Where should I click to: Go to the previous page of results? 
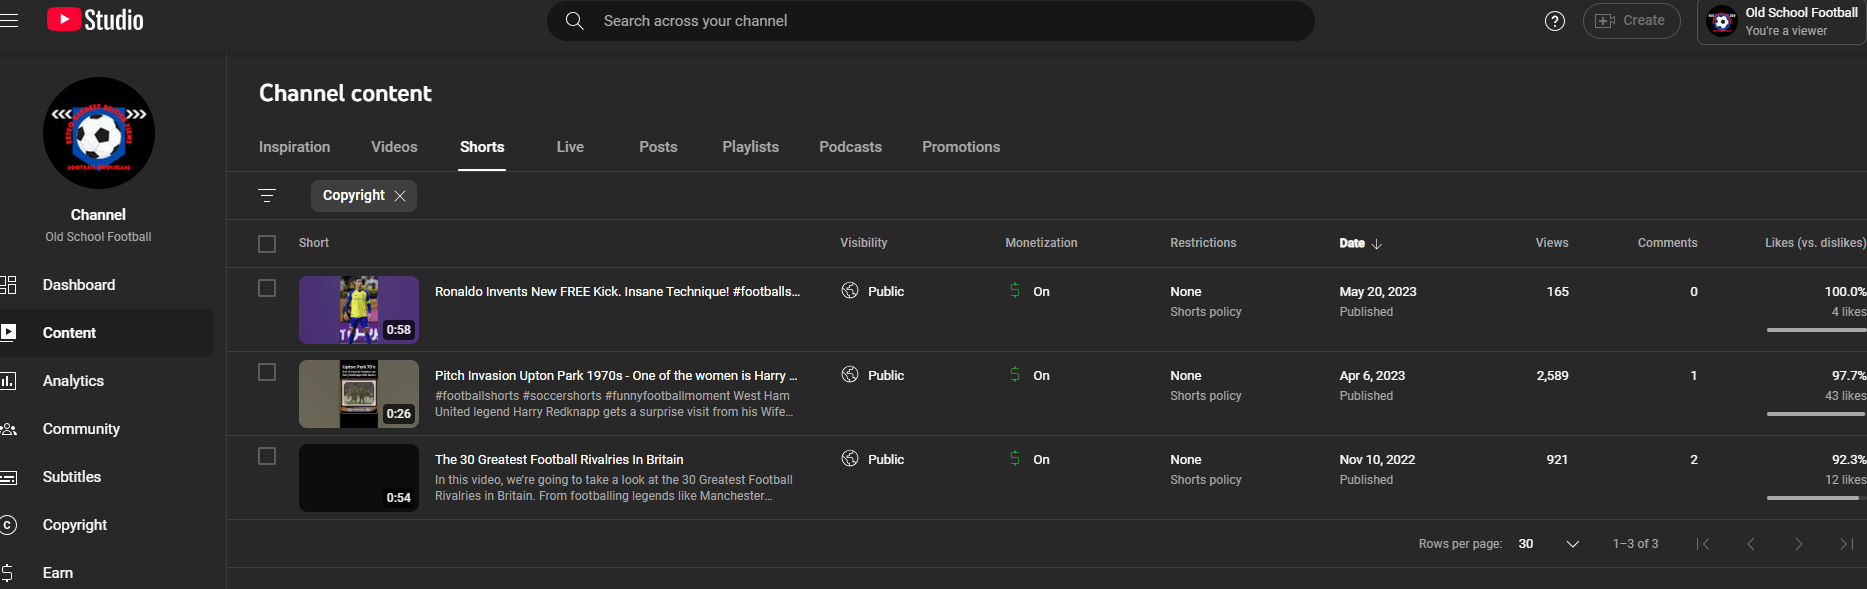[1751, 544]
